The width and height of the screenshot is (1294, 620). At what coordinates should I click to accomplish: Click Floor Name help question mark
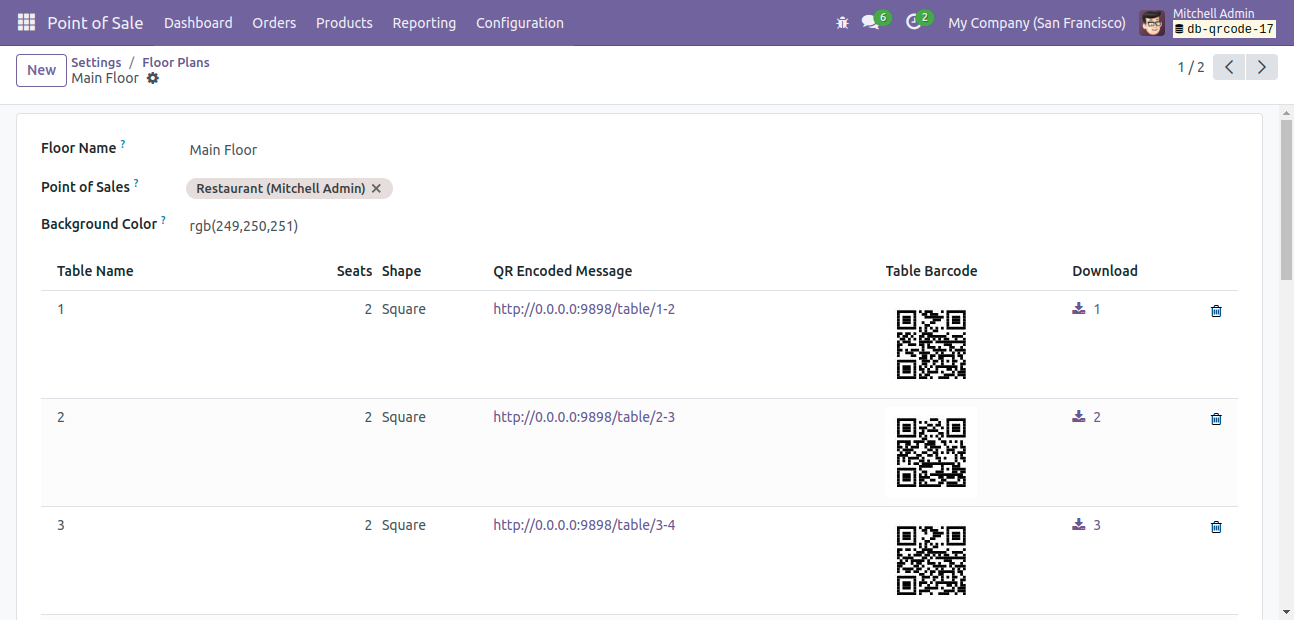123,144
